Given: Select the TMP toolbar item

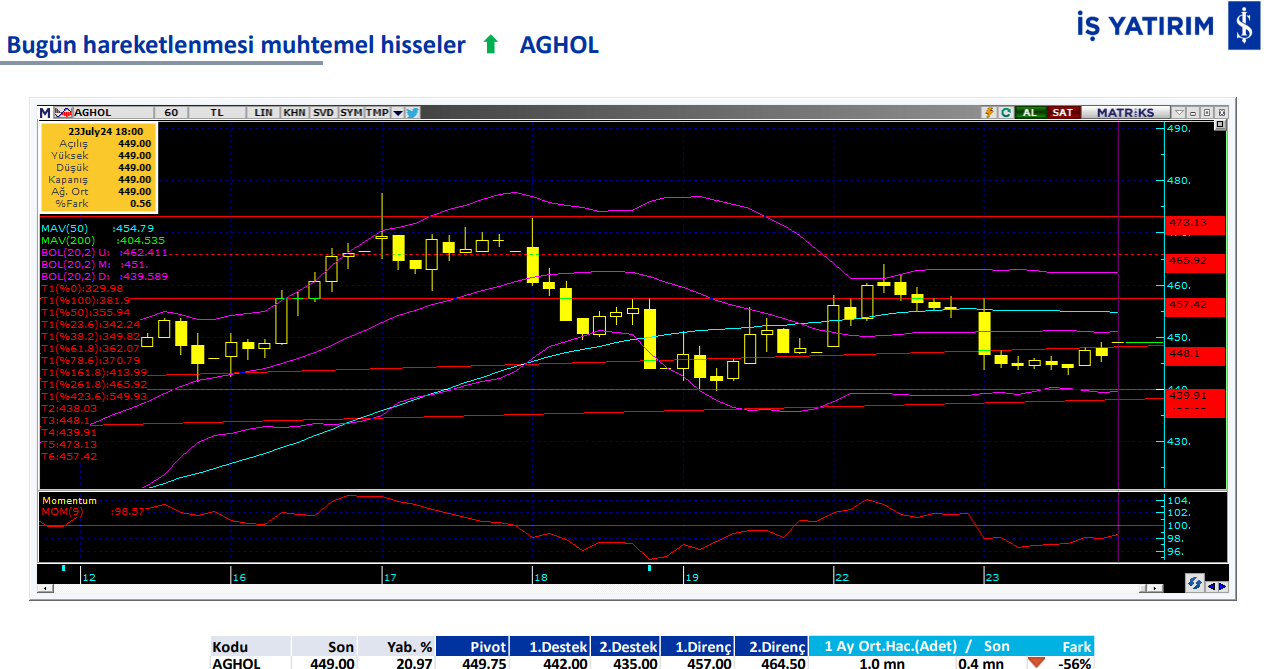Looking at the screenshot, I should click(x=377, y=113).
